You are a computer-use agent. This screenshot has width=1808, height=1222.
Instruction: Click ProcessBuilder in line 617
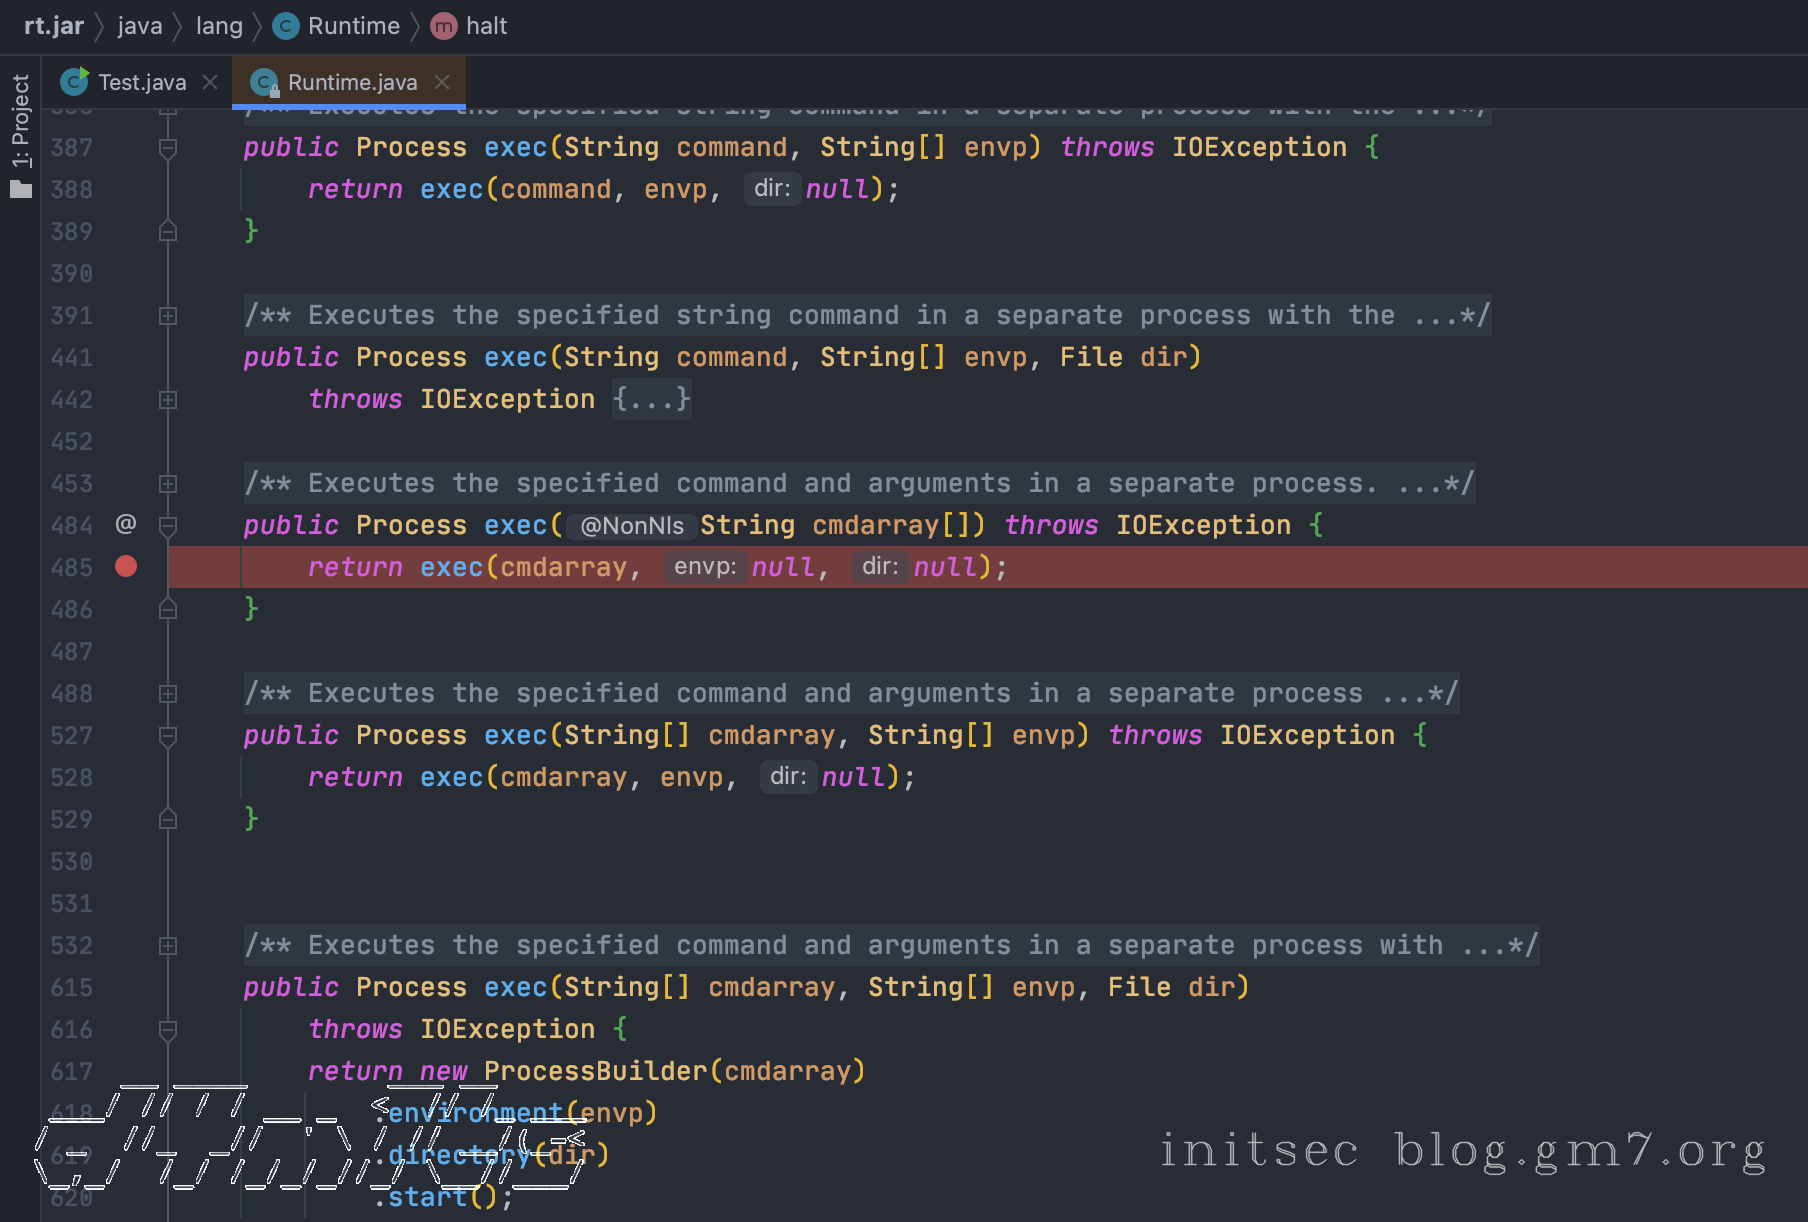[x=595, y=1071]
